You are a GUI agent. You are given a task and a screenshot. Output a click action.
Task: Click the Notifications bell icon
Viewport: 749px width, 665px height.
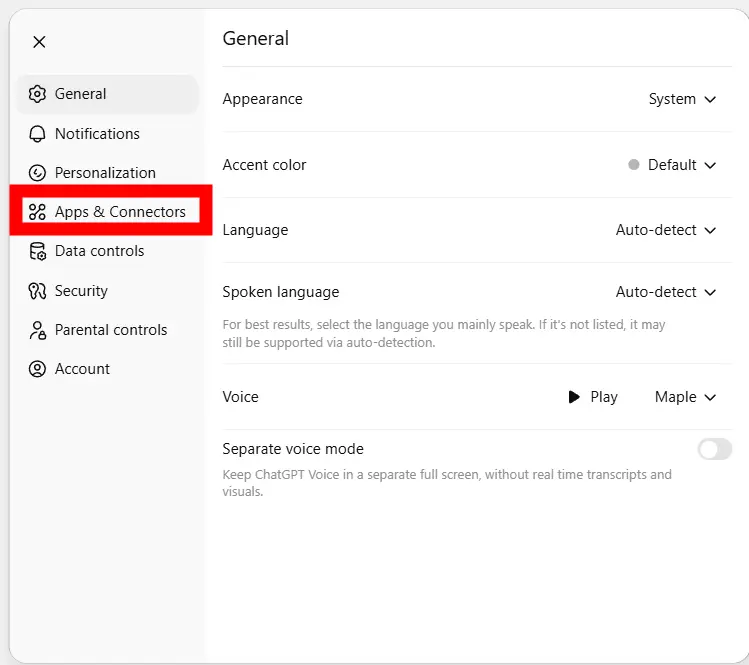(x=37, y=134)
